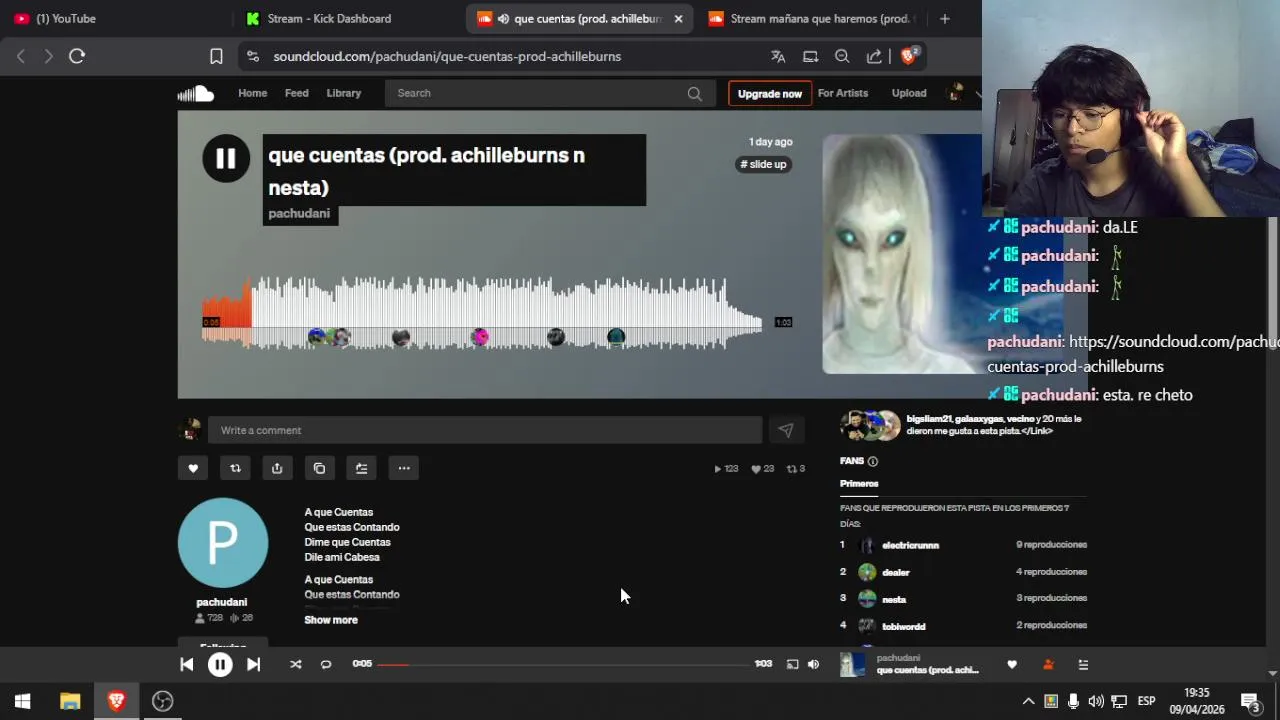
Task: Pause the track with the large hero button
Action: (226, 158)
